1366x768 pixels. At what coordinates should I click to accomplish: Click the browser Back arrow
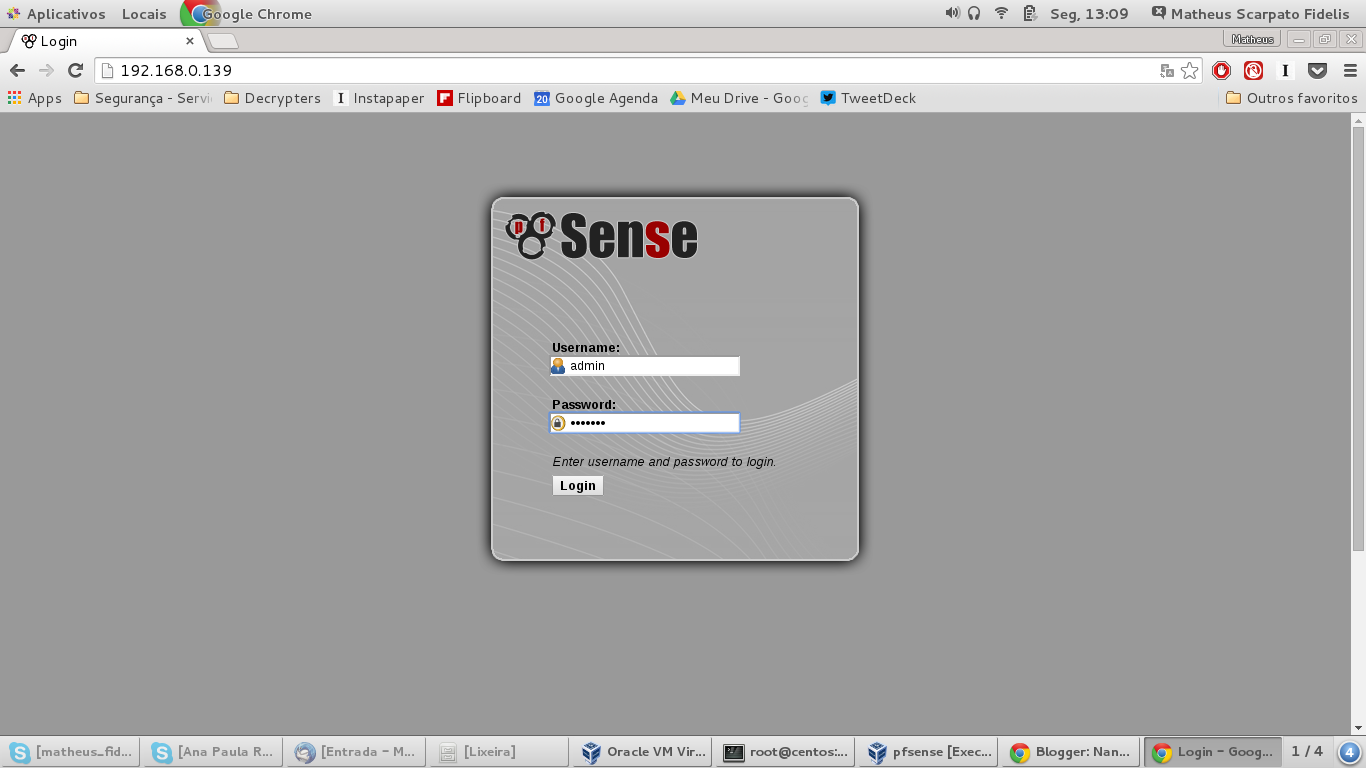[17, 70]
